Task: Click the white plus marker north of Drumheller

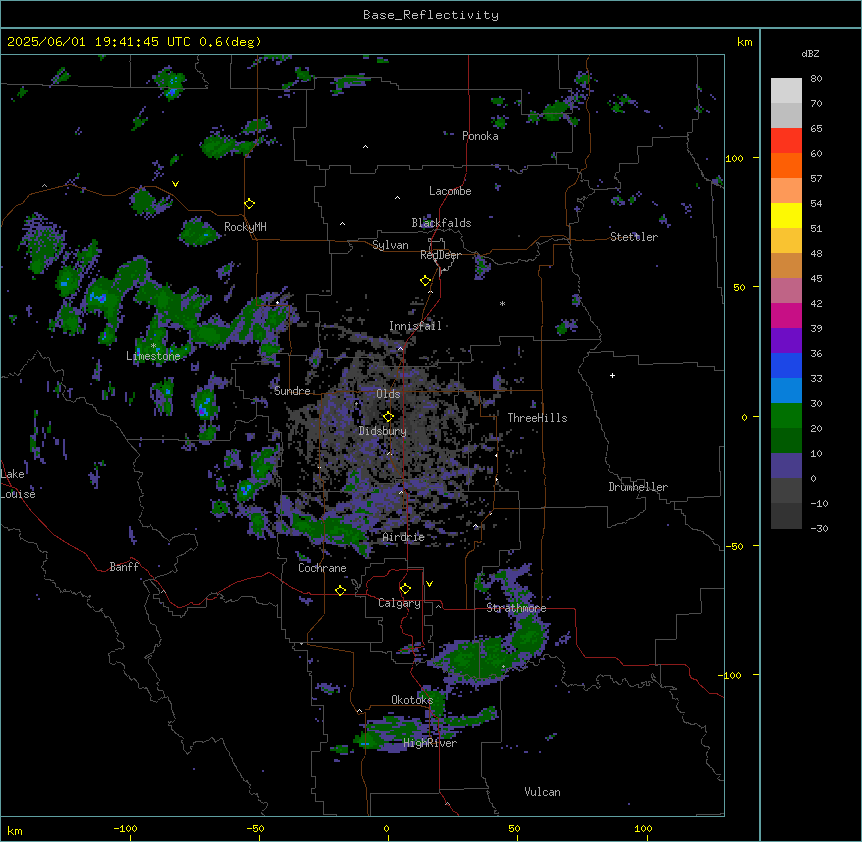Action: [612, 375]
